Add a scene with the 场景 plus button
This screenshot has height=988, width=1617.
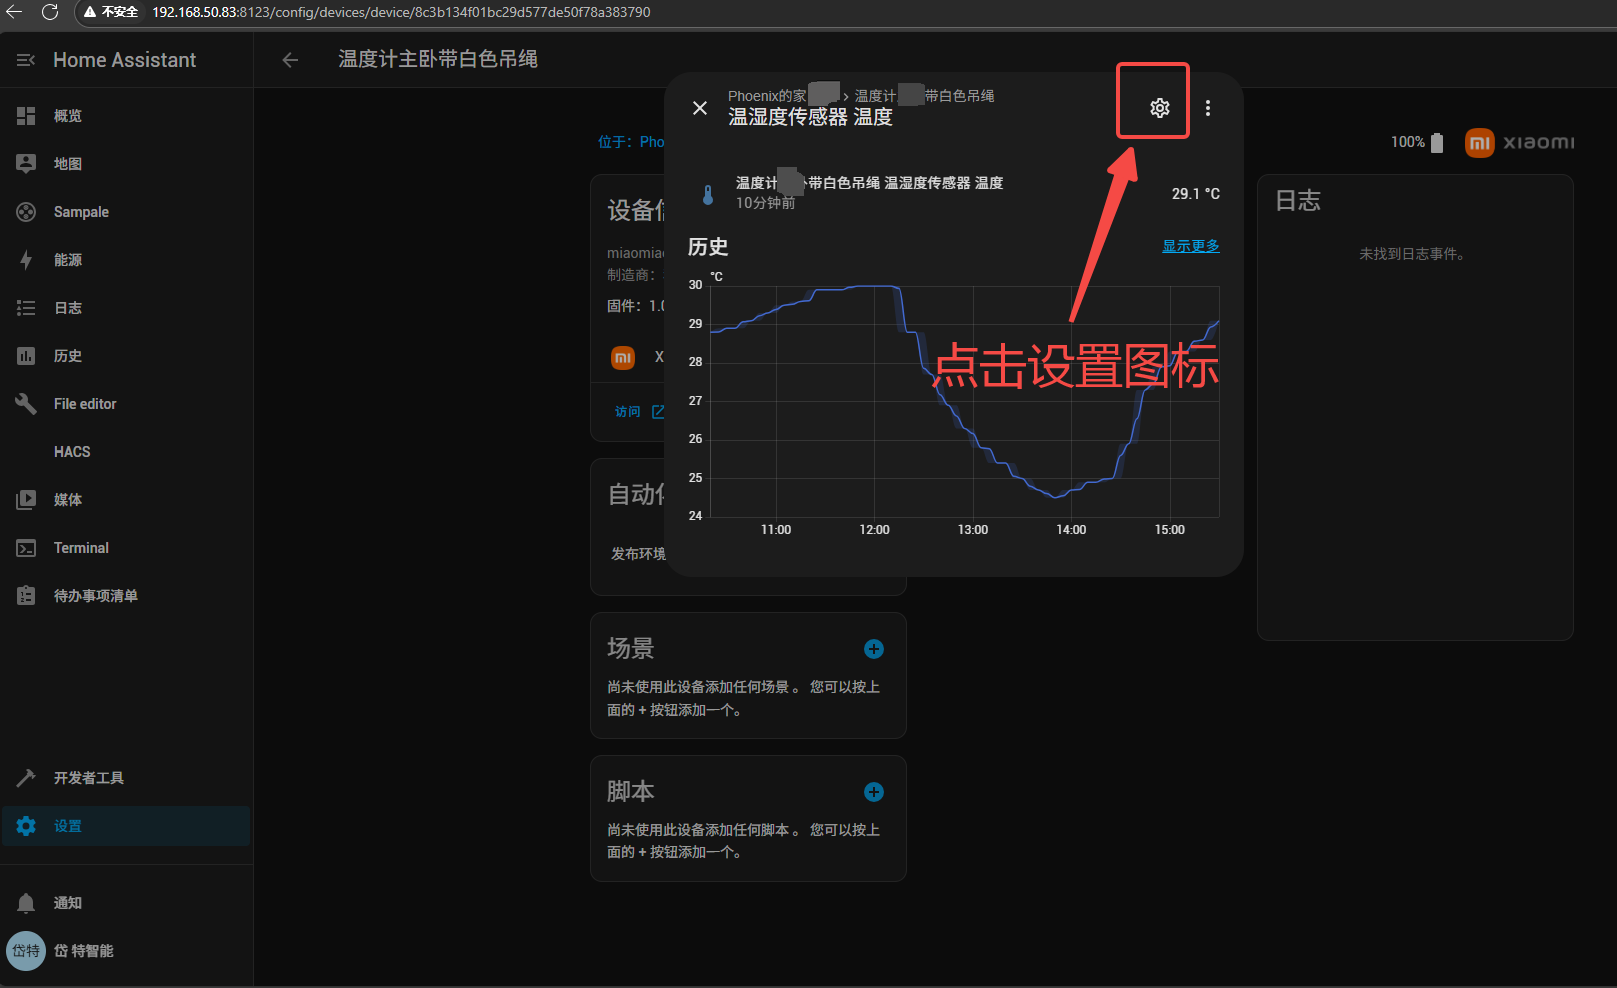(873, 649)
